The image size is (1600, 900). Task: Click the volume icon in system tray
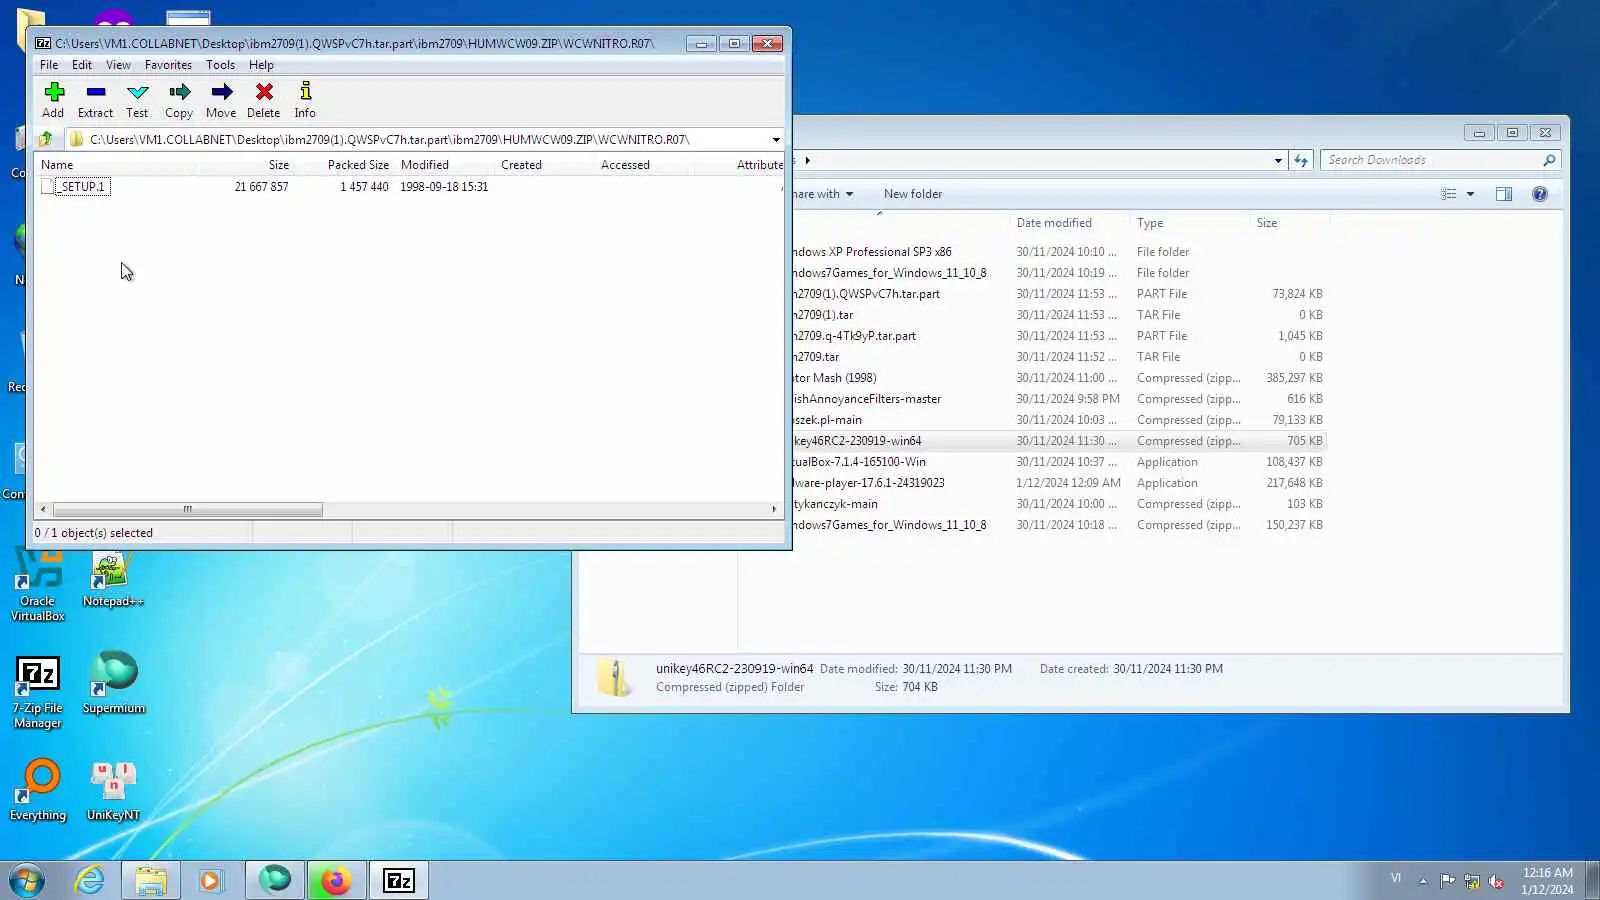1497,881
